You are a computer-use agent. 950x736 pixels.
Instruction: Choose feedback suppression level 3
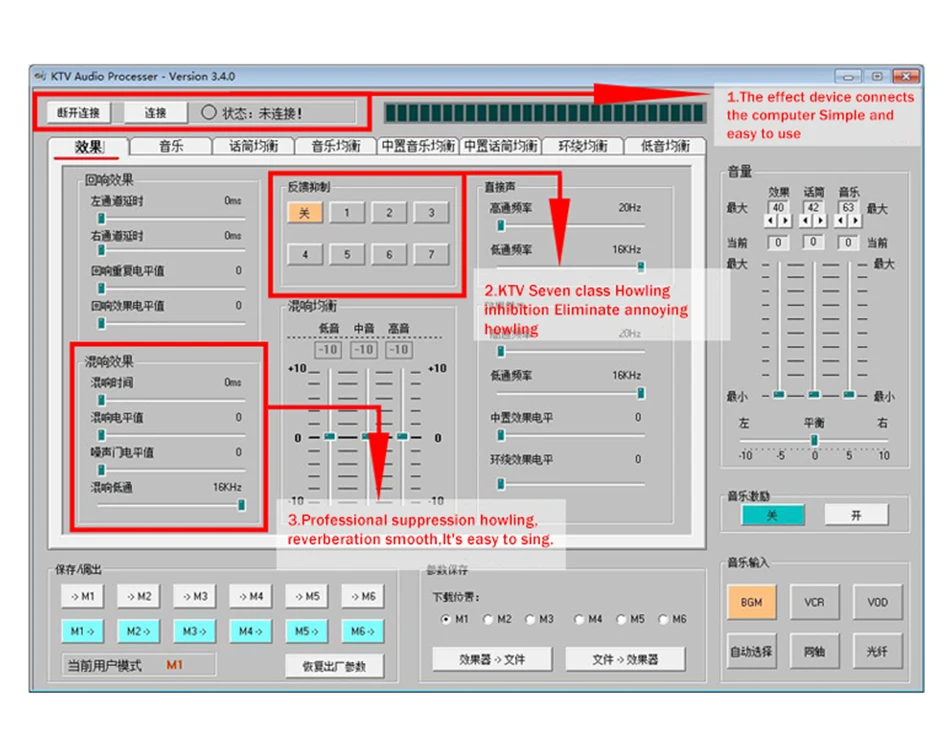431,213
